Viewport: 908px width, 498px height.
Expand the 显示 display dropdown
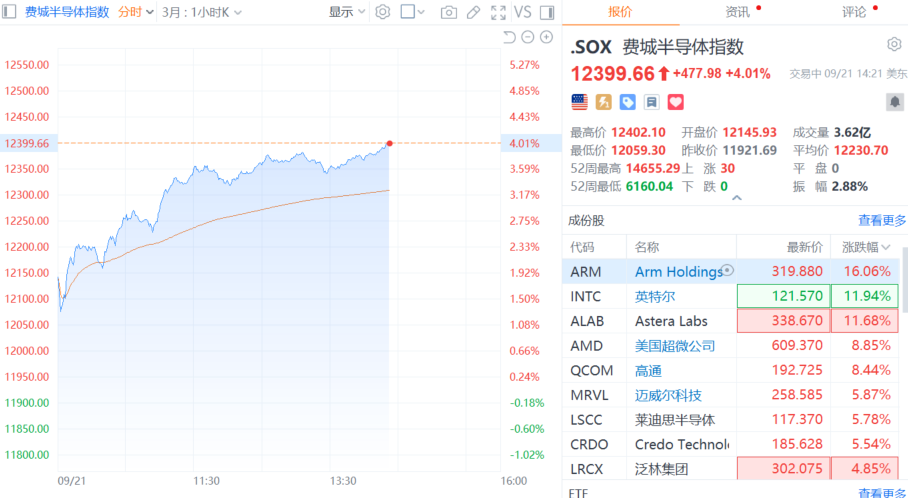pos(347,12)
